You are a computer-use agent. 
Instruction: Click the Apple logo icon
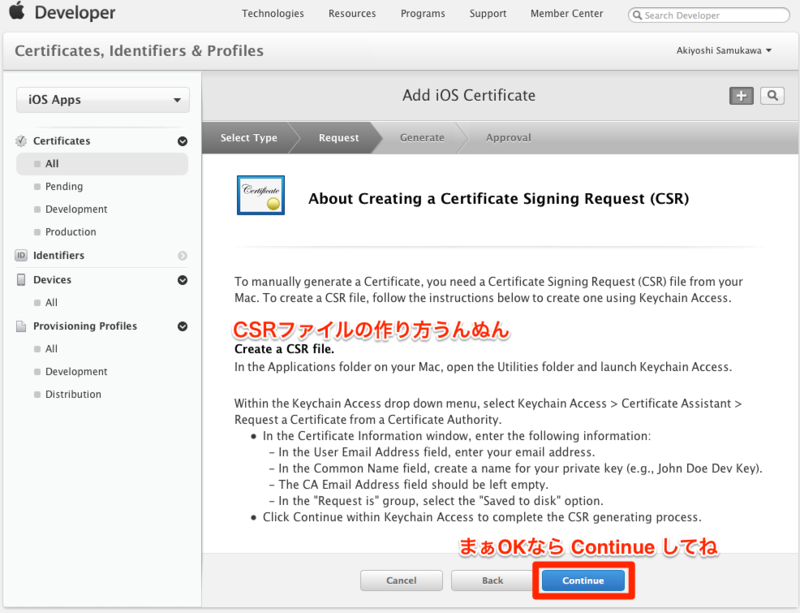[x=17, y=10]
